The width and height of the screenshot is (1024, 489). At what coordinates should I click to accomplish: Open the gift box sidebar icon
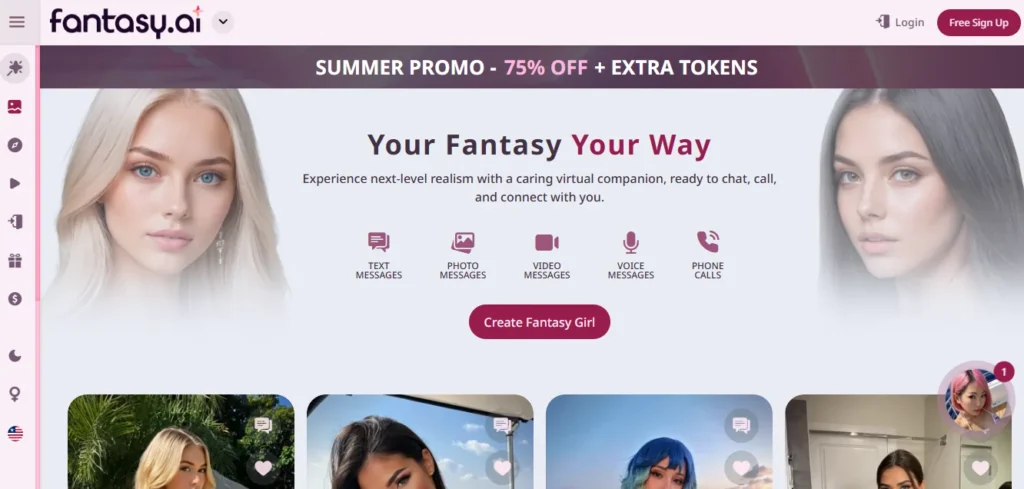tap(15, 260)
